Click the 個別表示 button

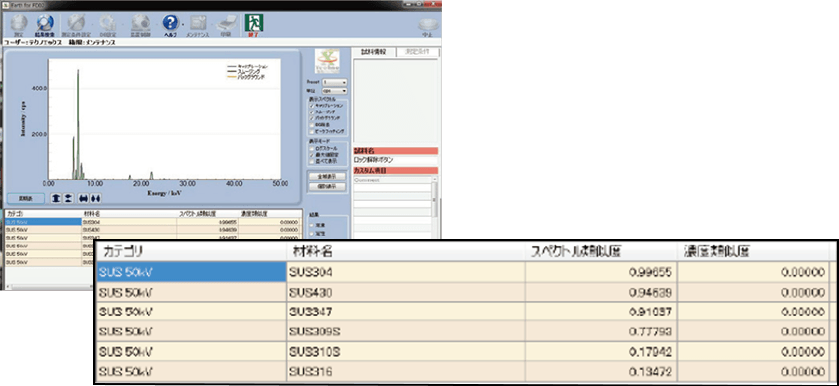(x=326, y=186)
